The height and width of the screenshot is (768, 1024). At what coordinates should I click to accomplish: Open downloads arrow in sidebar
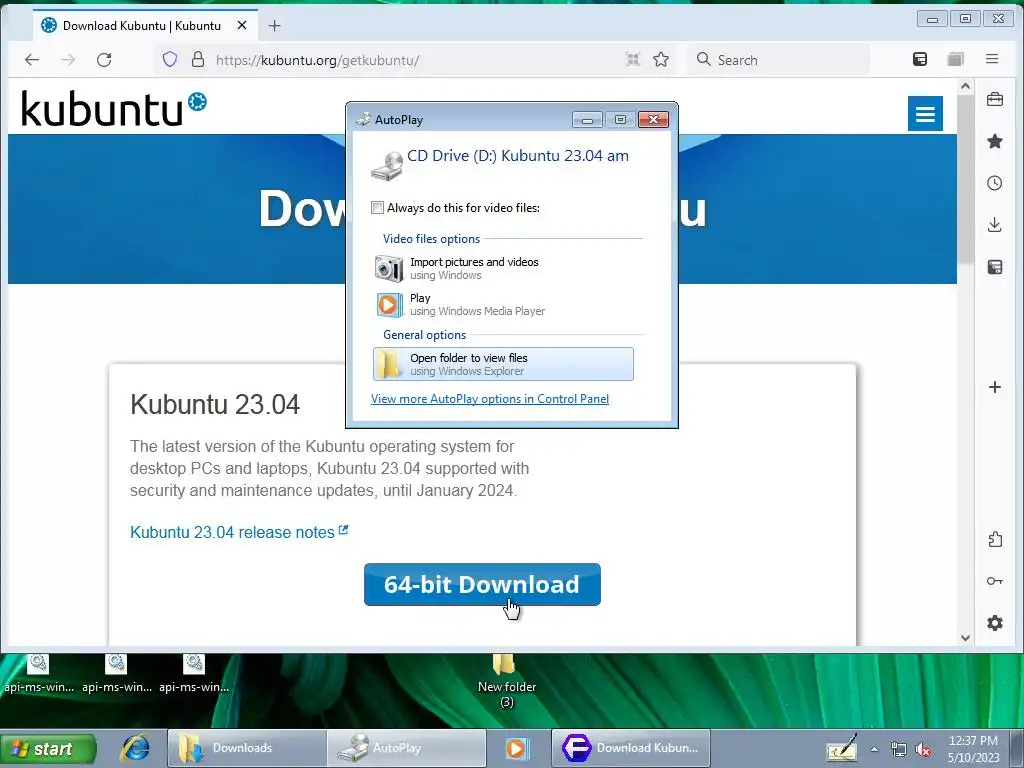point(995,225)
